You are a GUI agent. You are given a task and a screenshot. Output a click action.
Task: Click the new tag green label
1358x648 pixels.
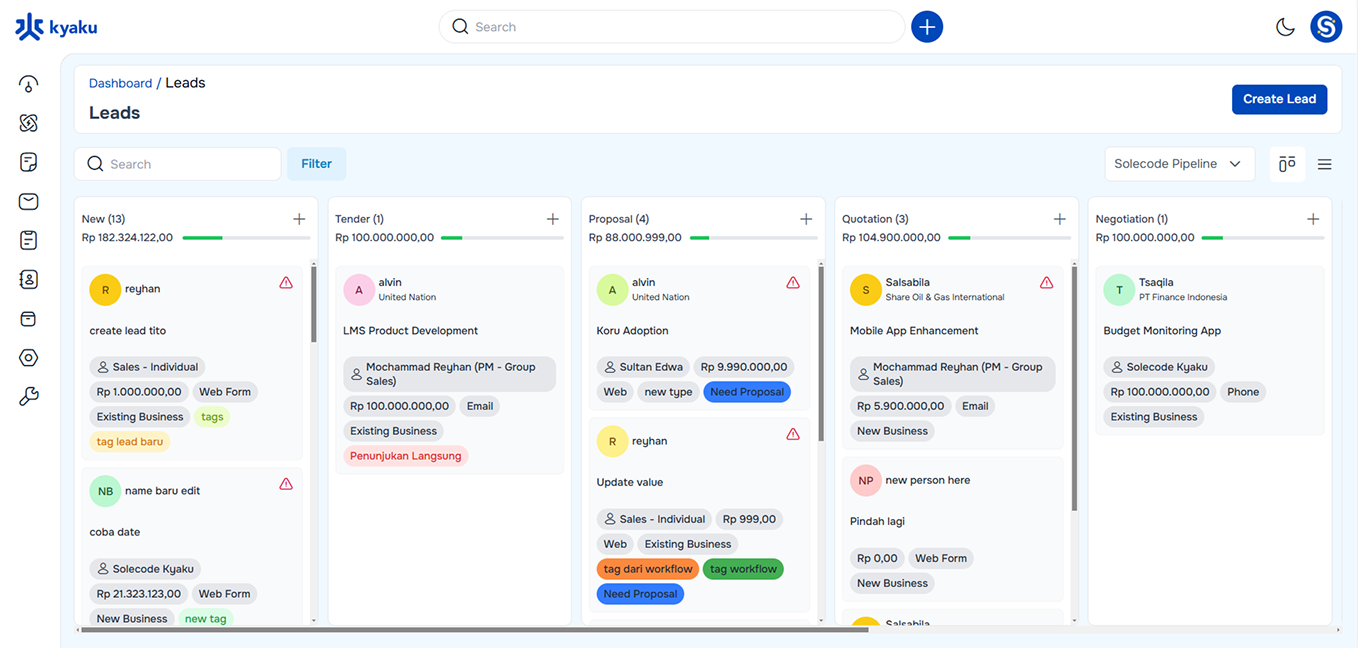click(x=205, y=619)
